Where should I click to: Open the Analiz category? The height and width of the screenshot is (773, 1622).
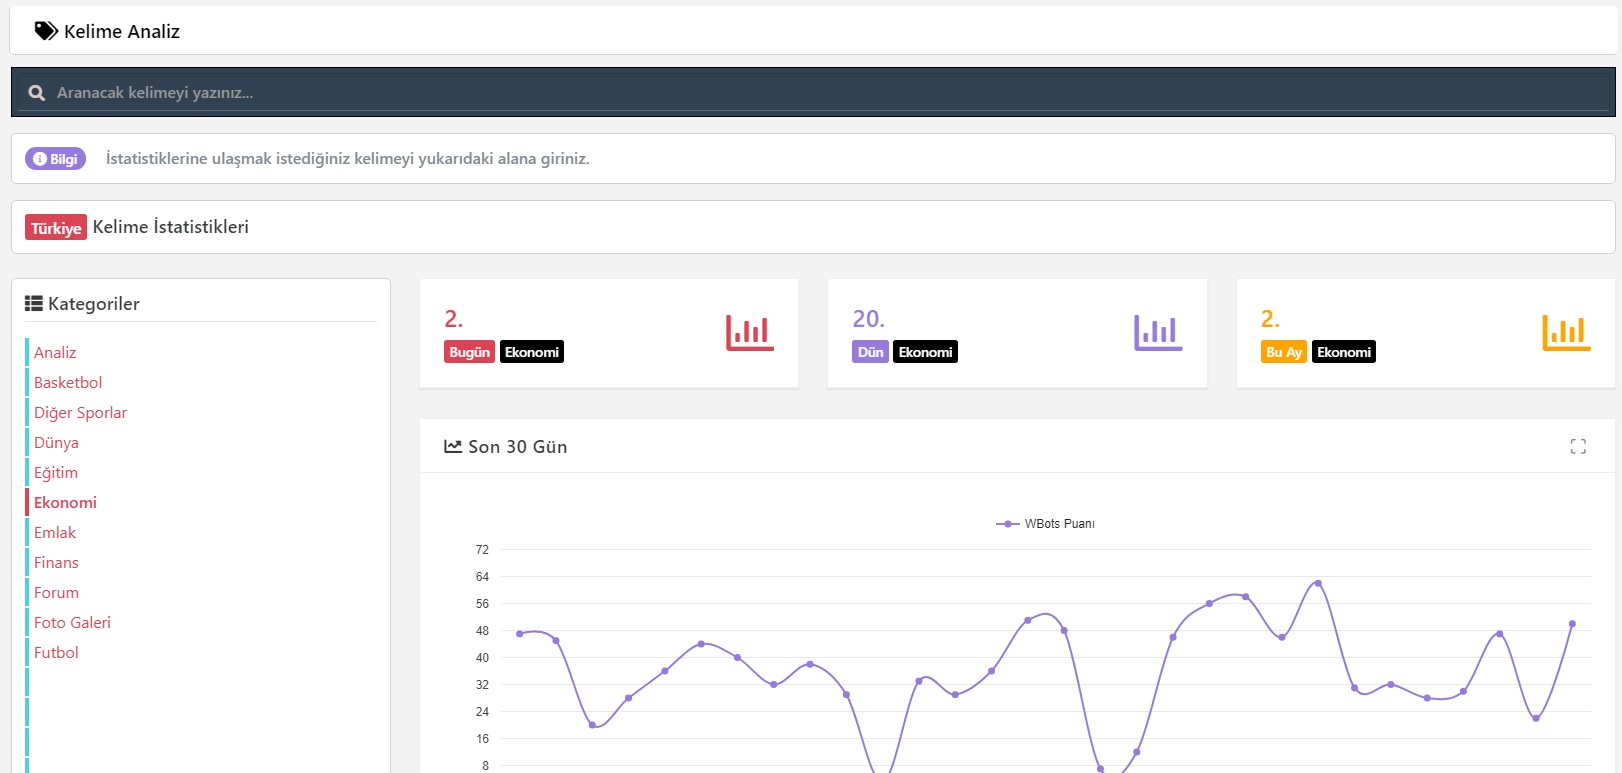point(55,353)
